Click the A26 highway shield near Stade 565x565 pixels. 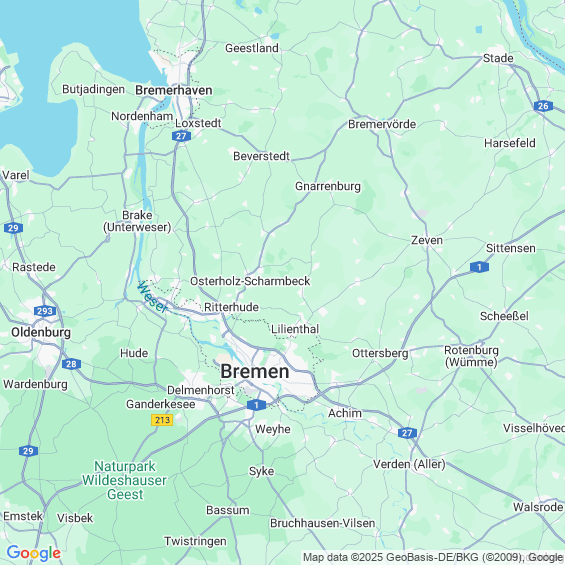click(543, 106)
